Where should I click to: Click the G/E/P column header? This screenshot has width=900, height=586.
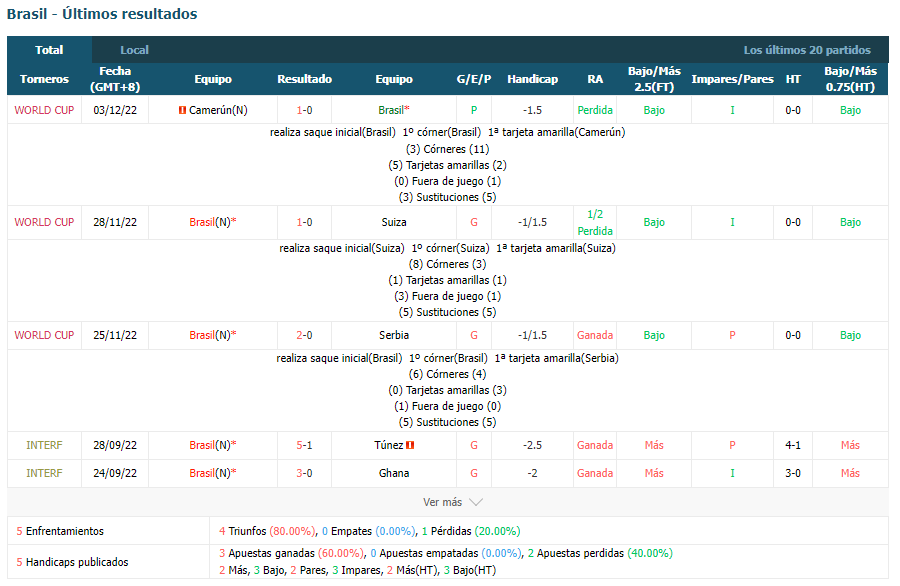click(474, 79)
